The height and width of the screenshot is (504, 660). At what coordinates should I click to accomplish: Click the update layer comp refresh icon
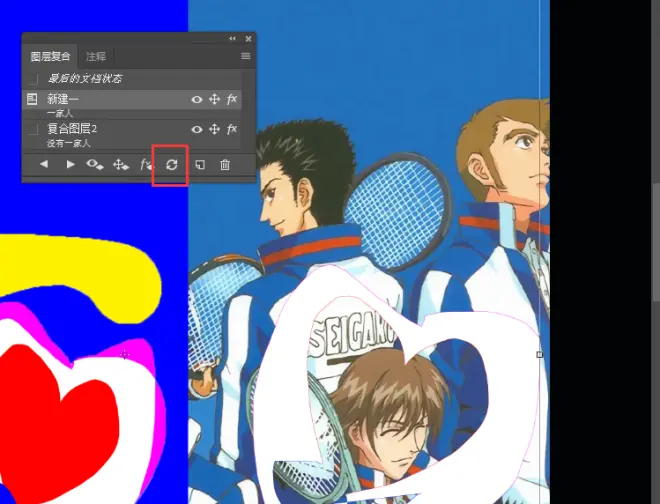pos(171,164)
